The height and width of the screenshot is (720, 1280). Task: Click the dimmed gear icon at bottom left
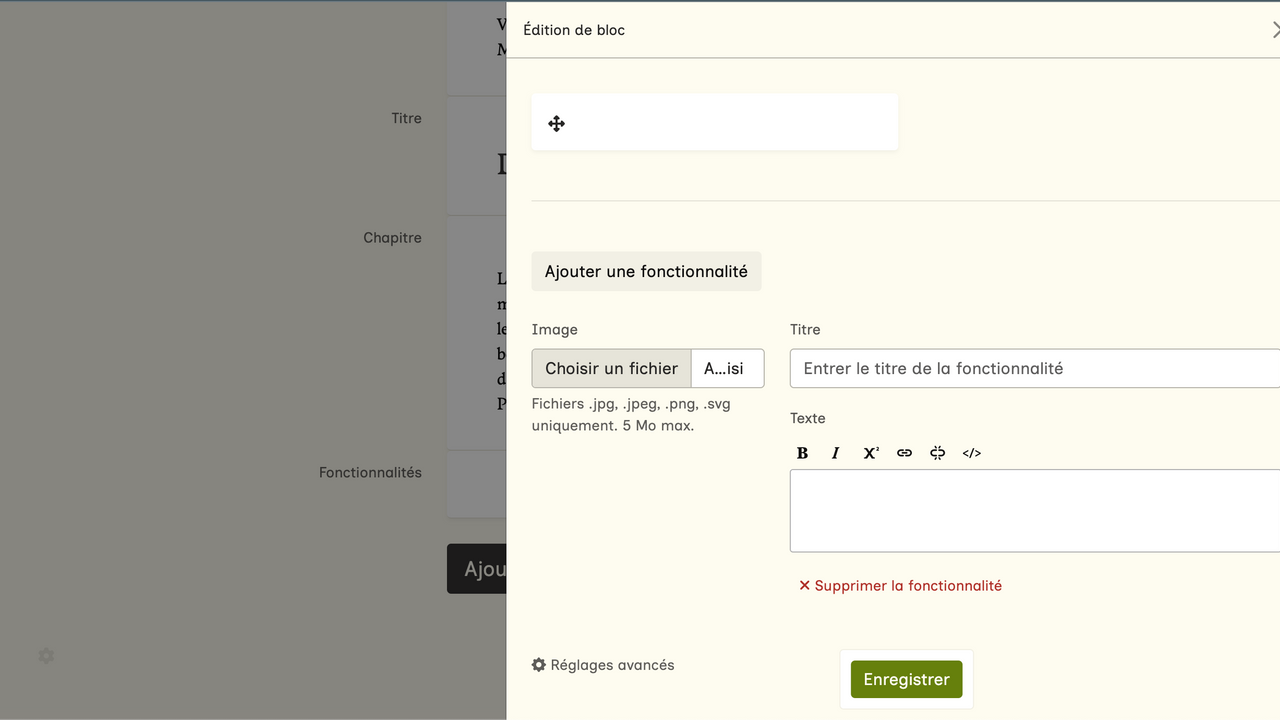pos(46,656)
